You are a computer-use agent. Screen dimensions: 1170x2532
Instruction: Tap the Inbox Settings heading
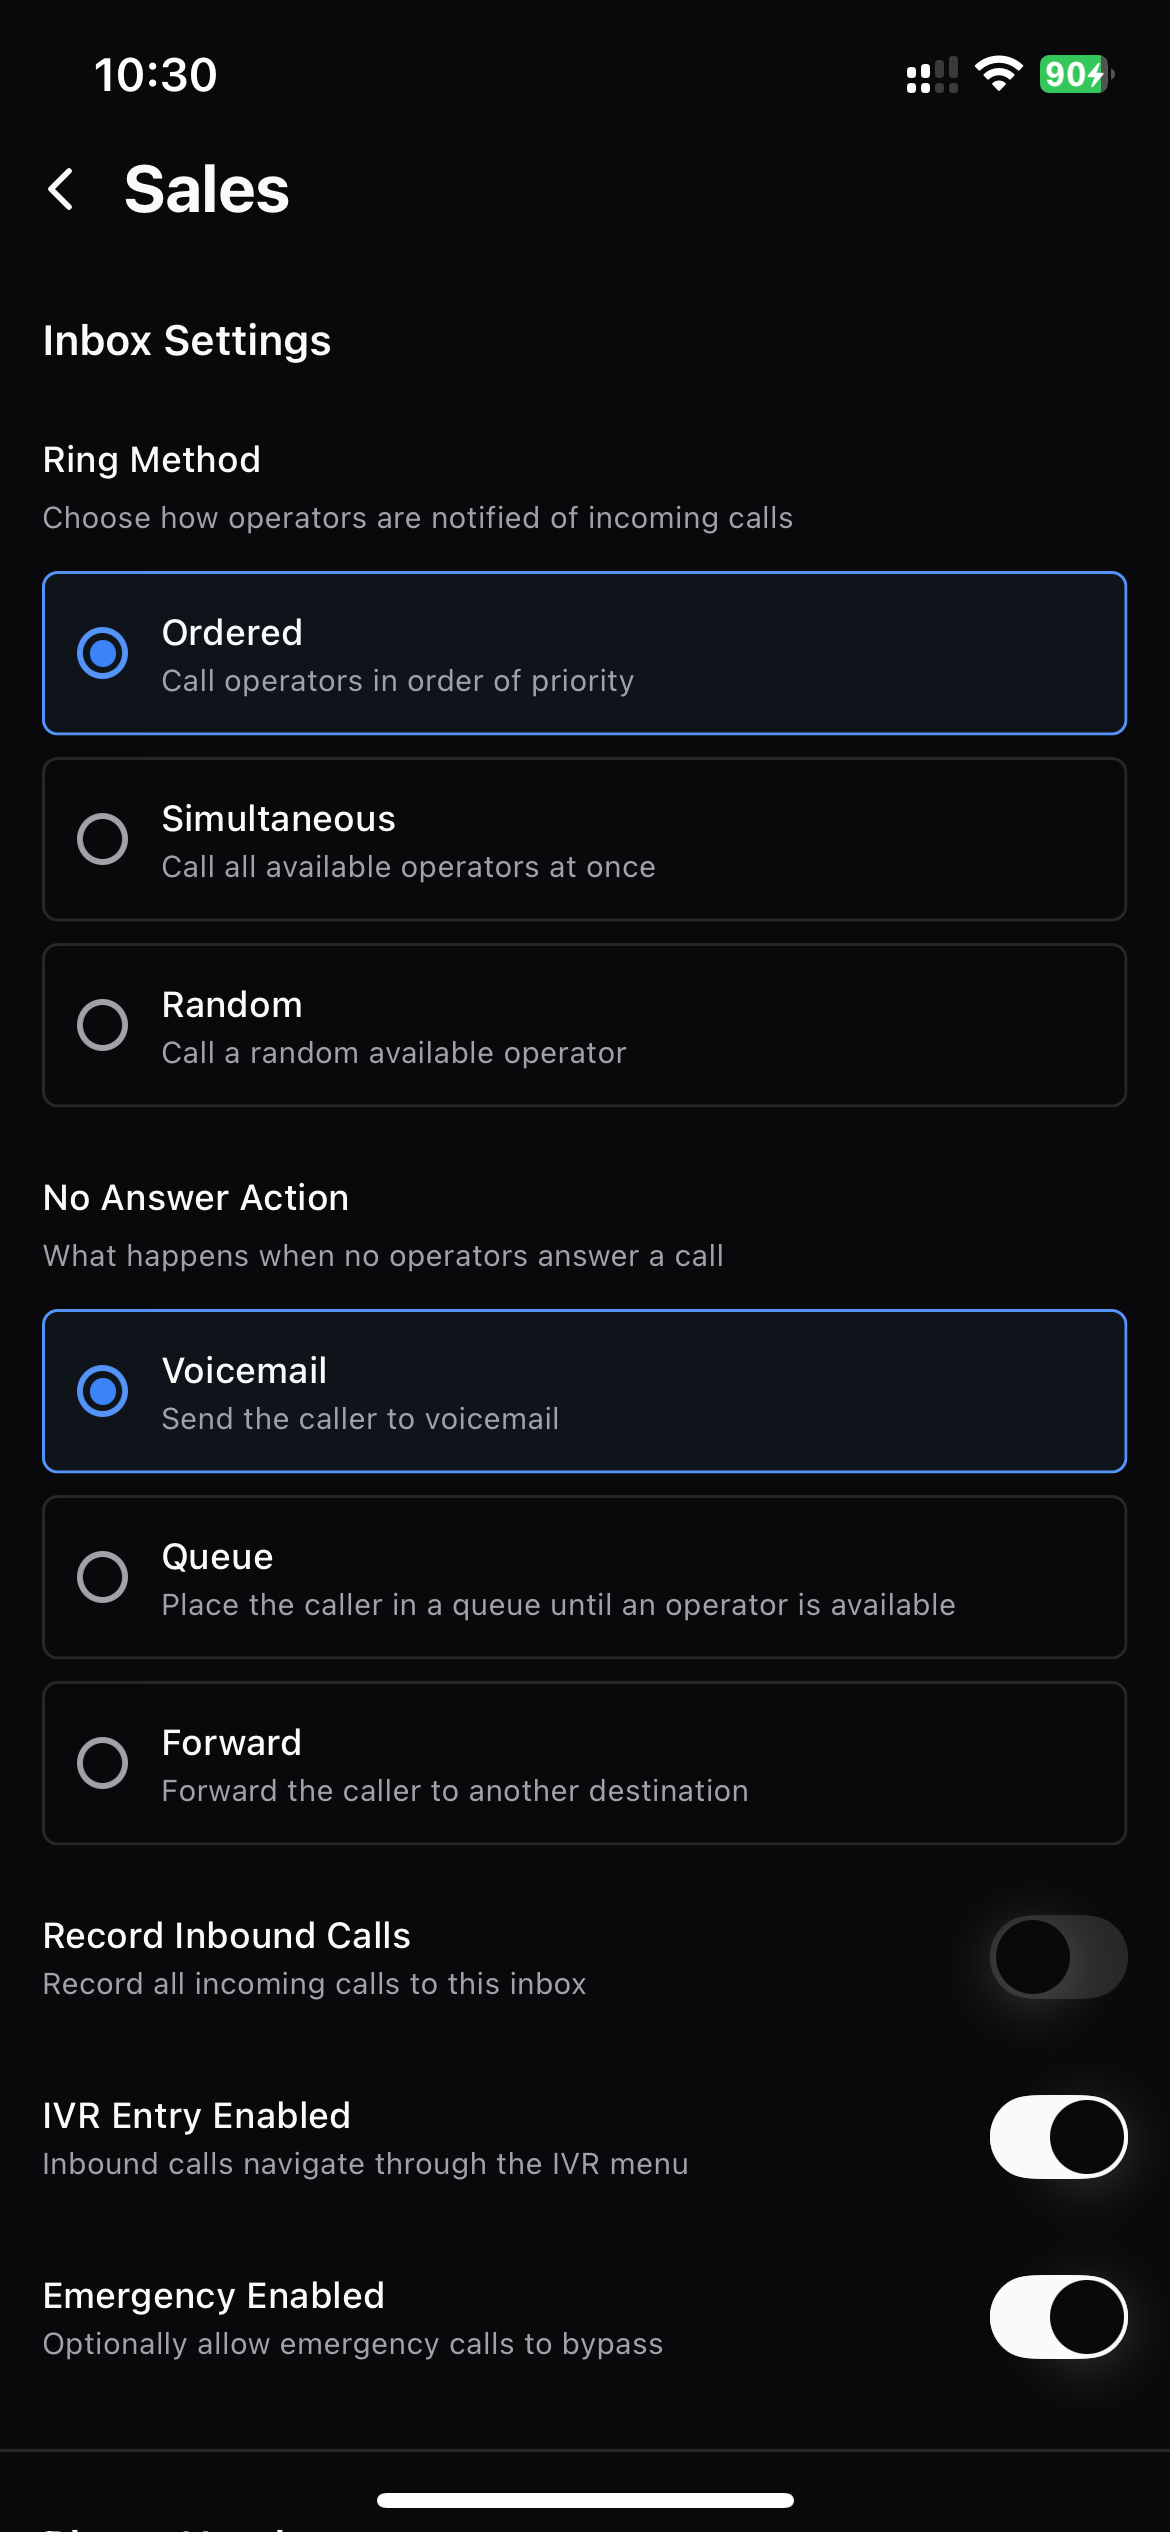(x=187, y=341)
